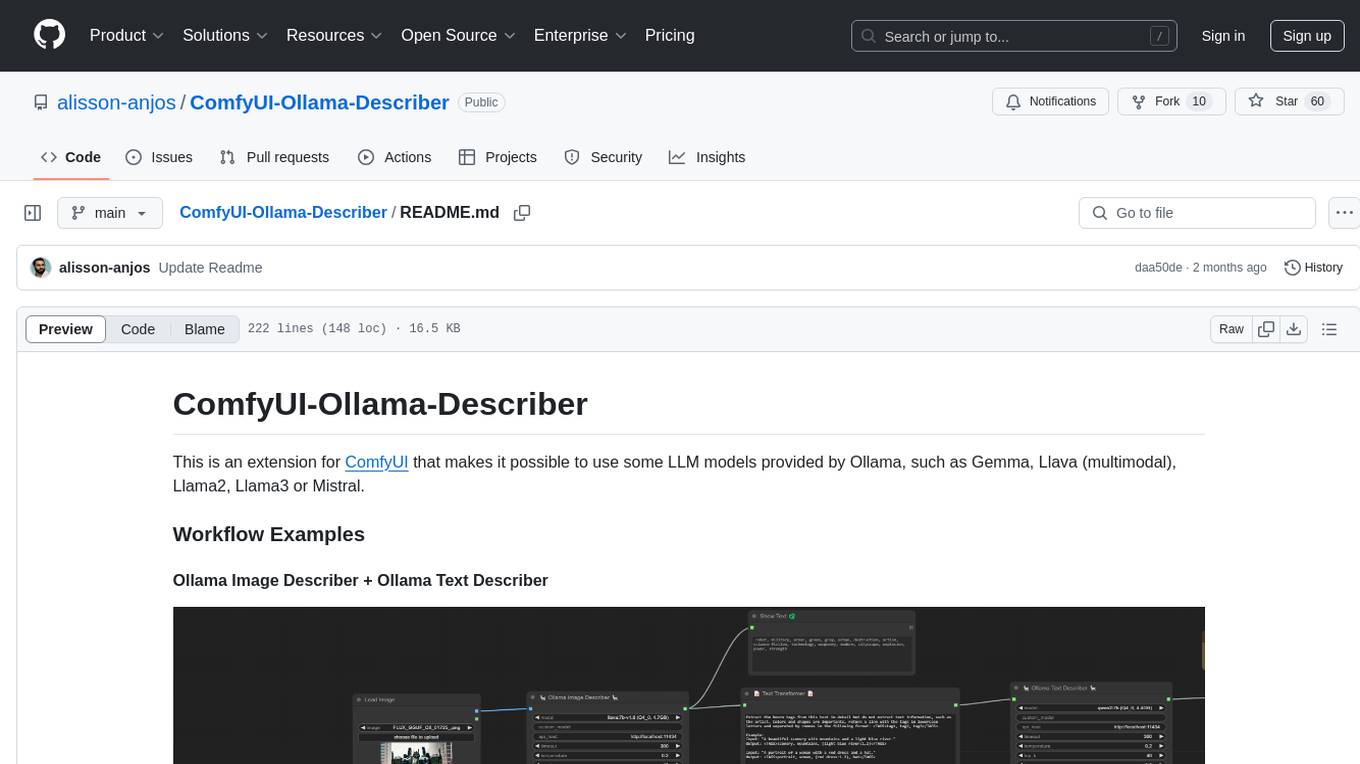
Task: Open the fork count 10
Action: point(1199,102)
